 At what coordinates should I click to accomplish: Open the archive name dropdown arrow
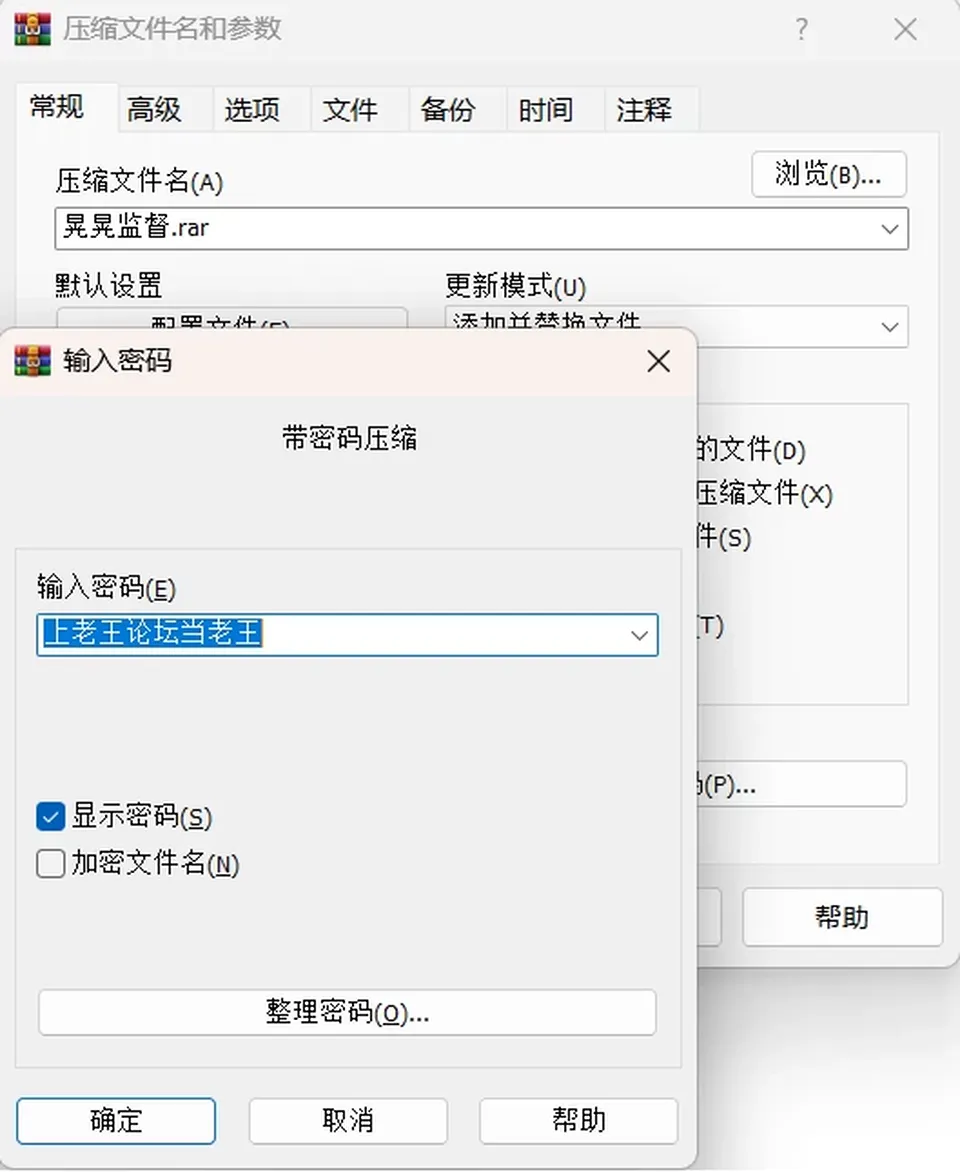point(890,229)
